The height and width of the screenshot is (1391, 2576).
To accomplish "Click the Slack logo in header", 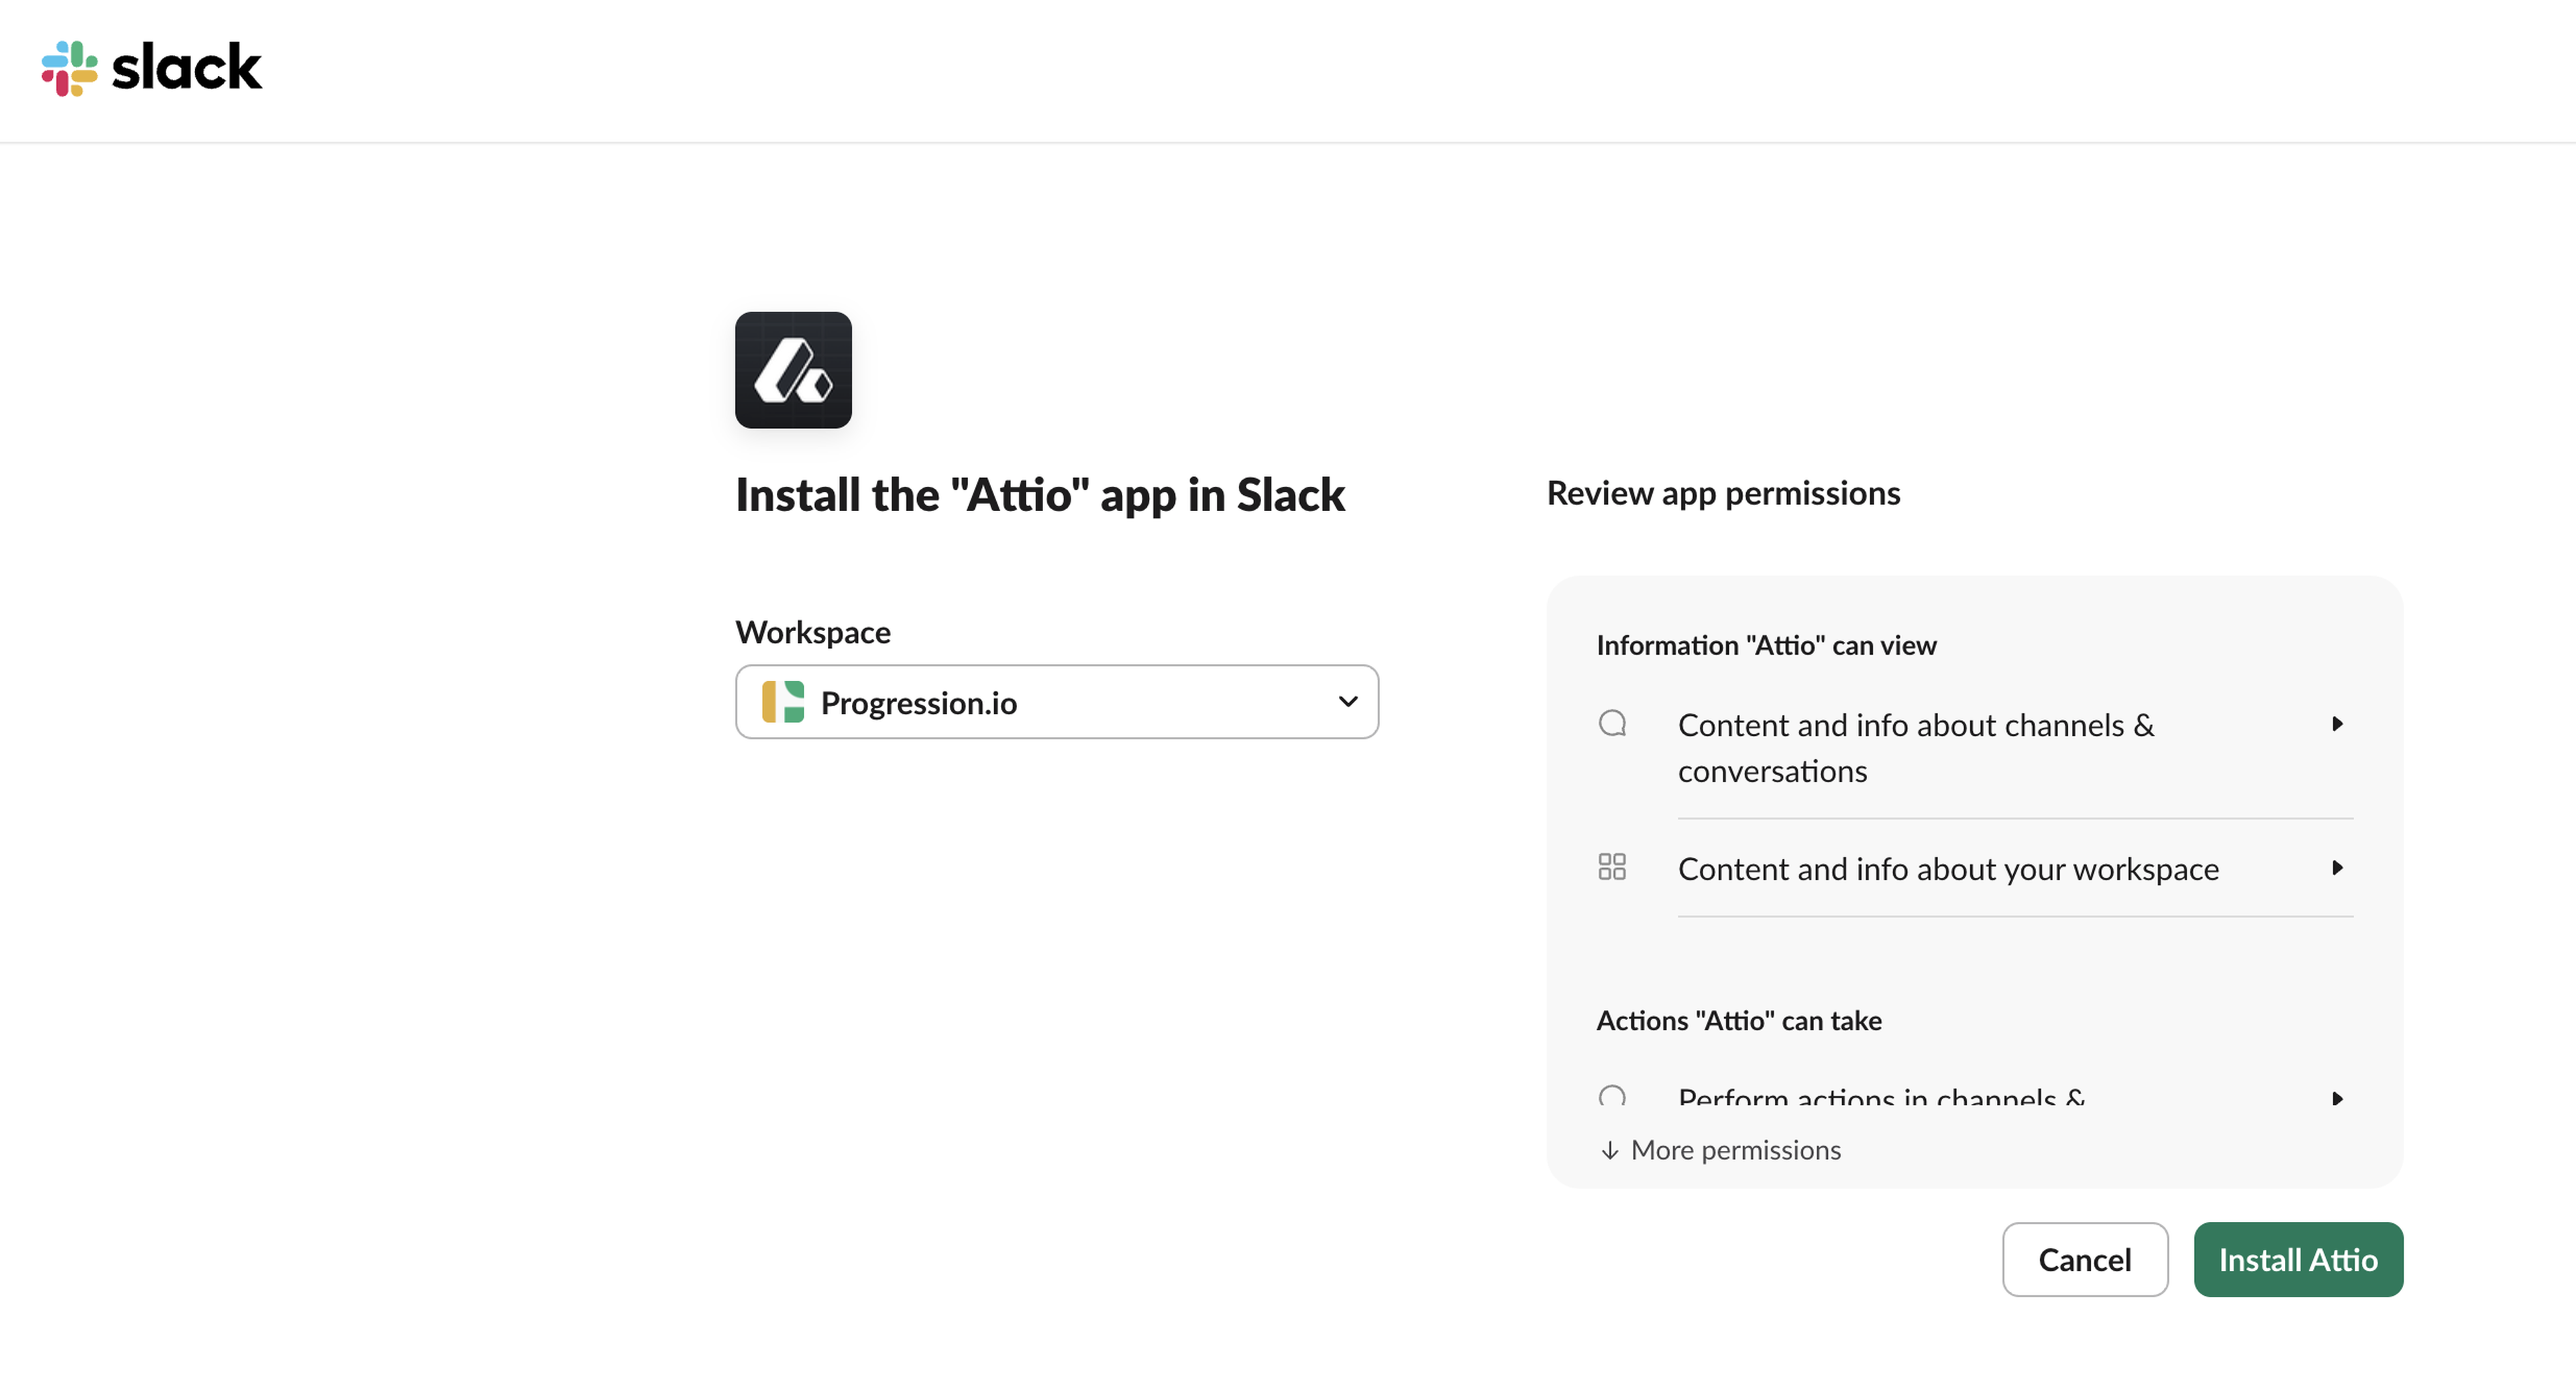I will (69, 68).
